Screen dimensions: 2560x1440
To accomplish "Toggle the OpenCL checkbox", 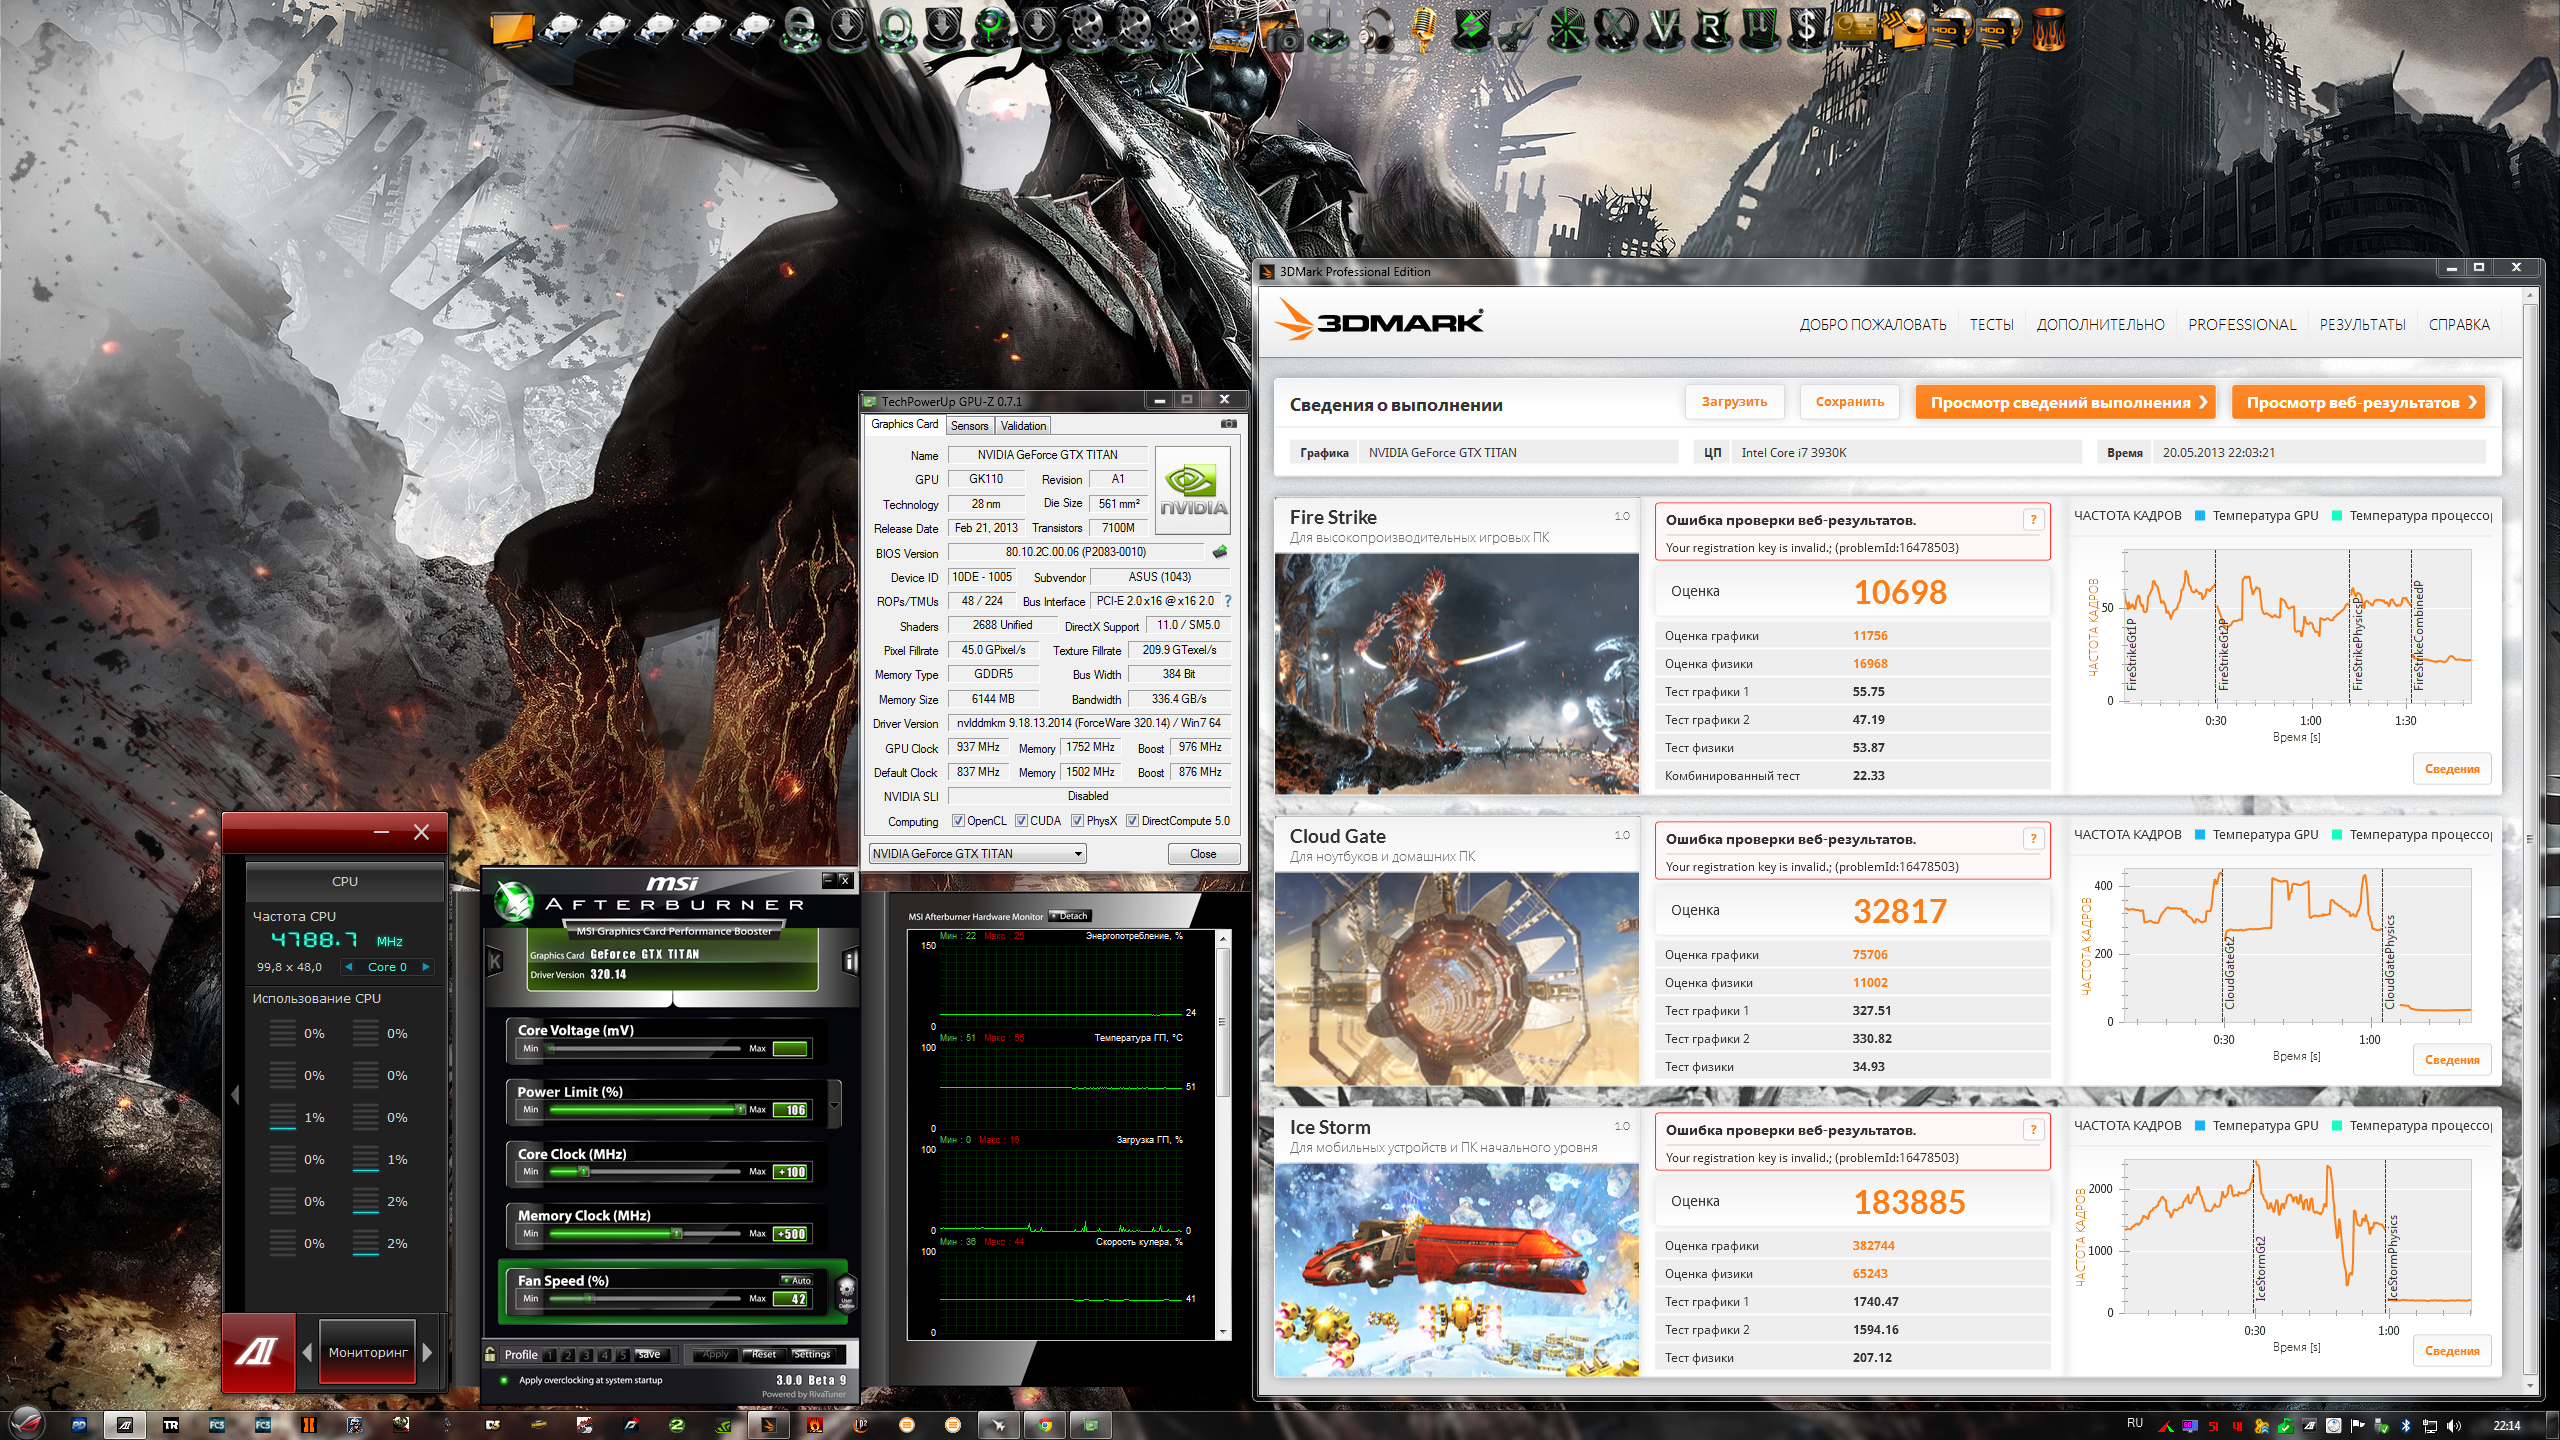I will (958, 821).
